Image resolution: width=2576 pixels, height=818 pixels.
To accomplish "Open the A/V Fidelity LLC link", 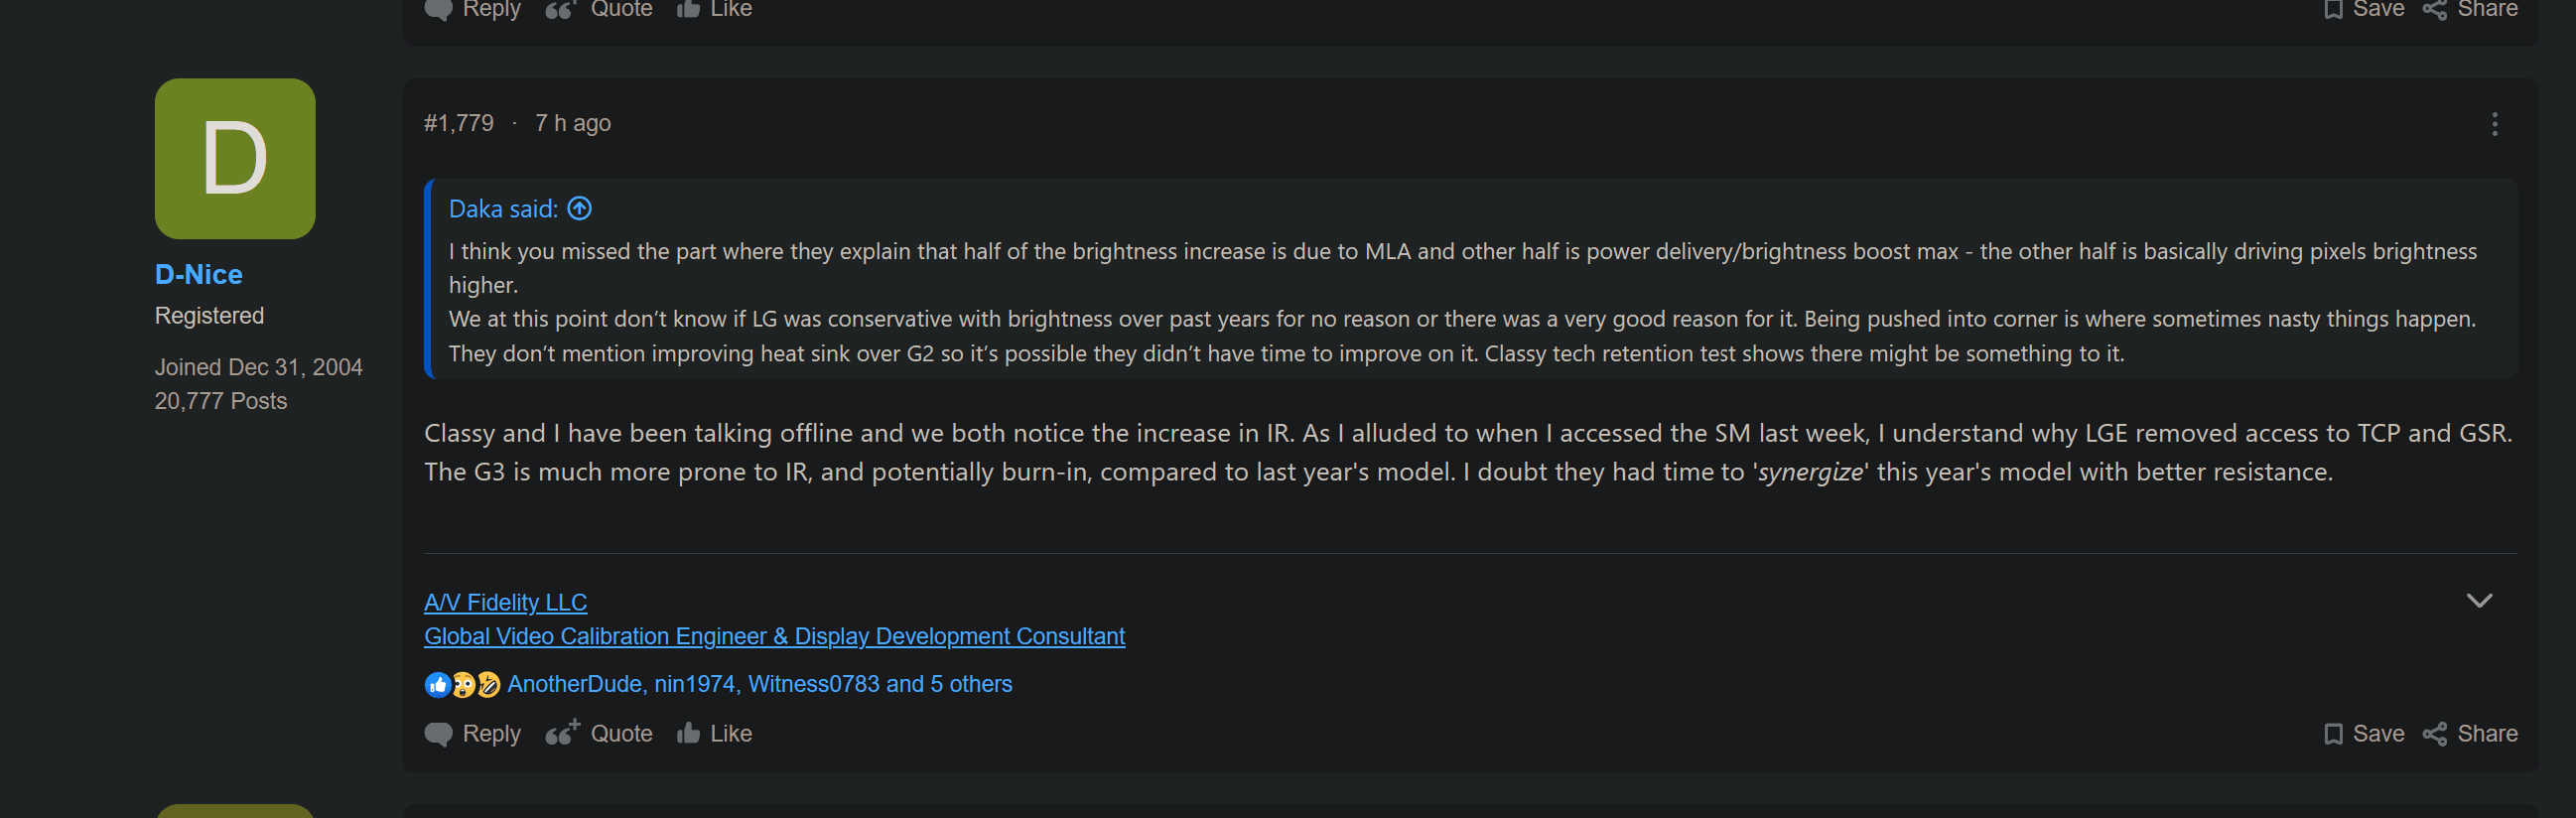I will pyautogui.click(x=505, y=602).
